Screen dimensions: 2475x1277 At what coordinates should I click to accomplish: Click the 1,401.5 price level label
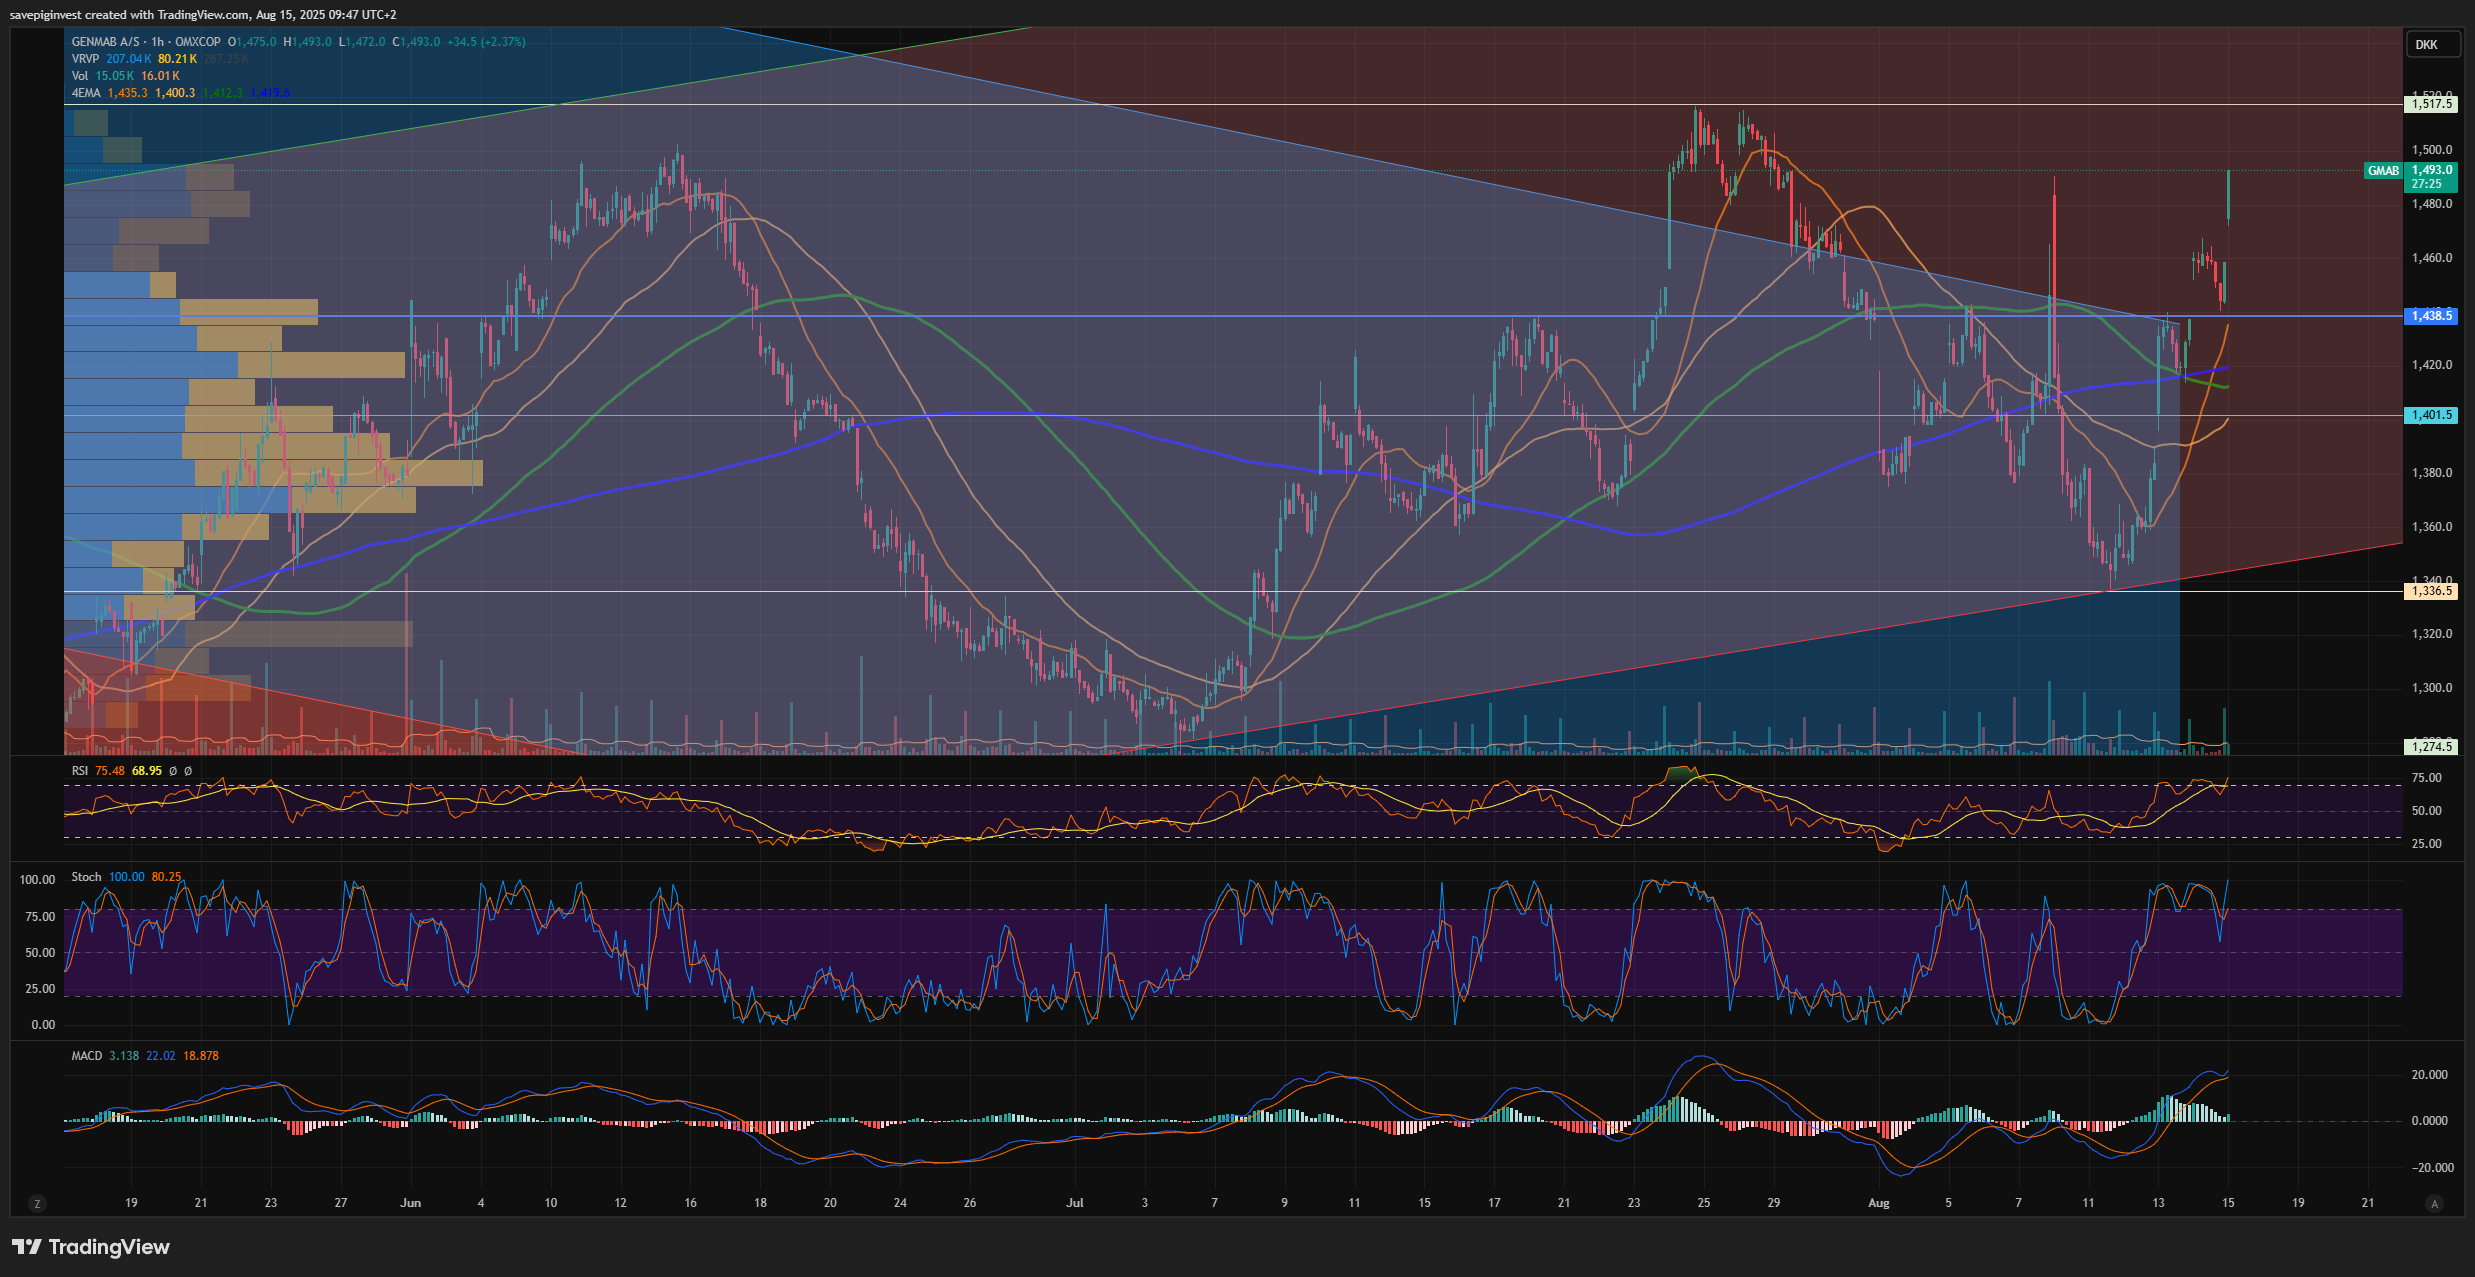(x=2431, y=415)
